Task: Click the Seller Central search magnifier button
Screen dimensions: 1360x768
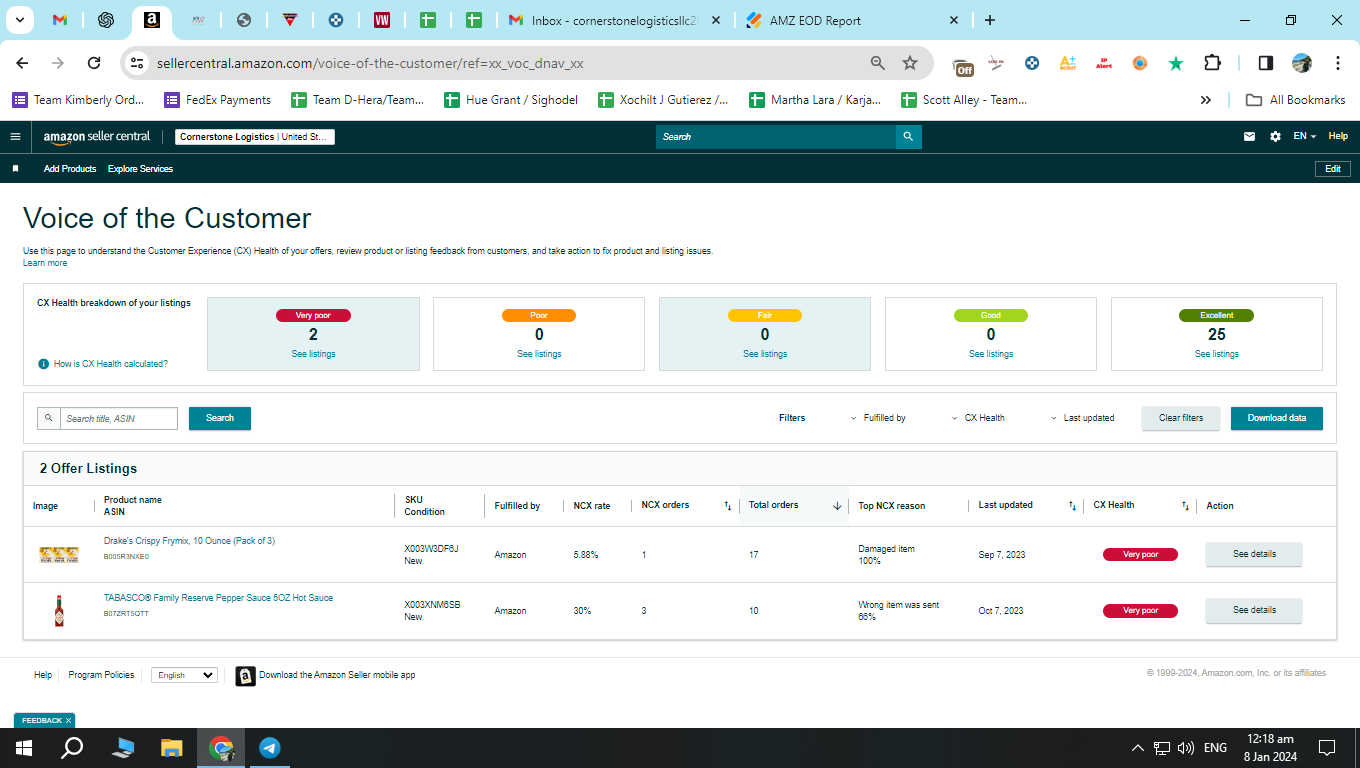Action: pos(908,137)
